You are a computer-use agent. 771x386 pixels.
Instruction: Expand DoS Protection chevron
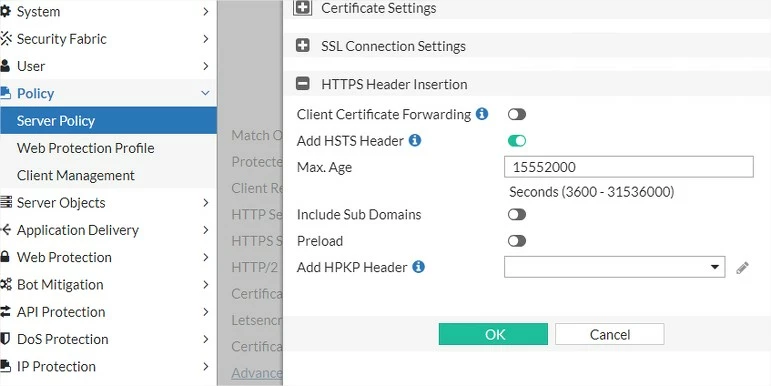[x=206, y=339]
